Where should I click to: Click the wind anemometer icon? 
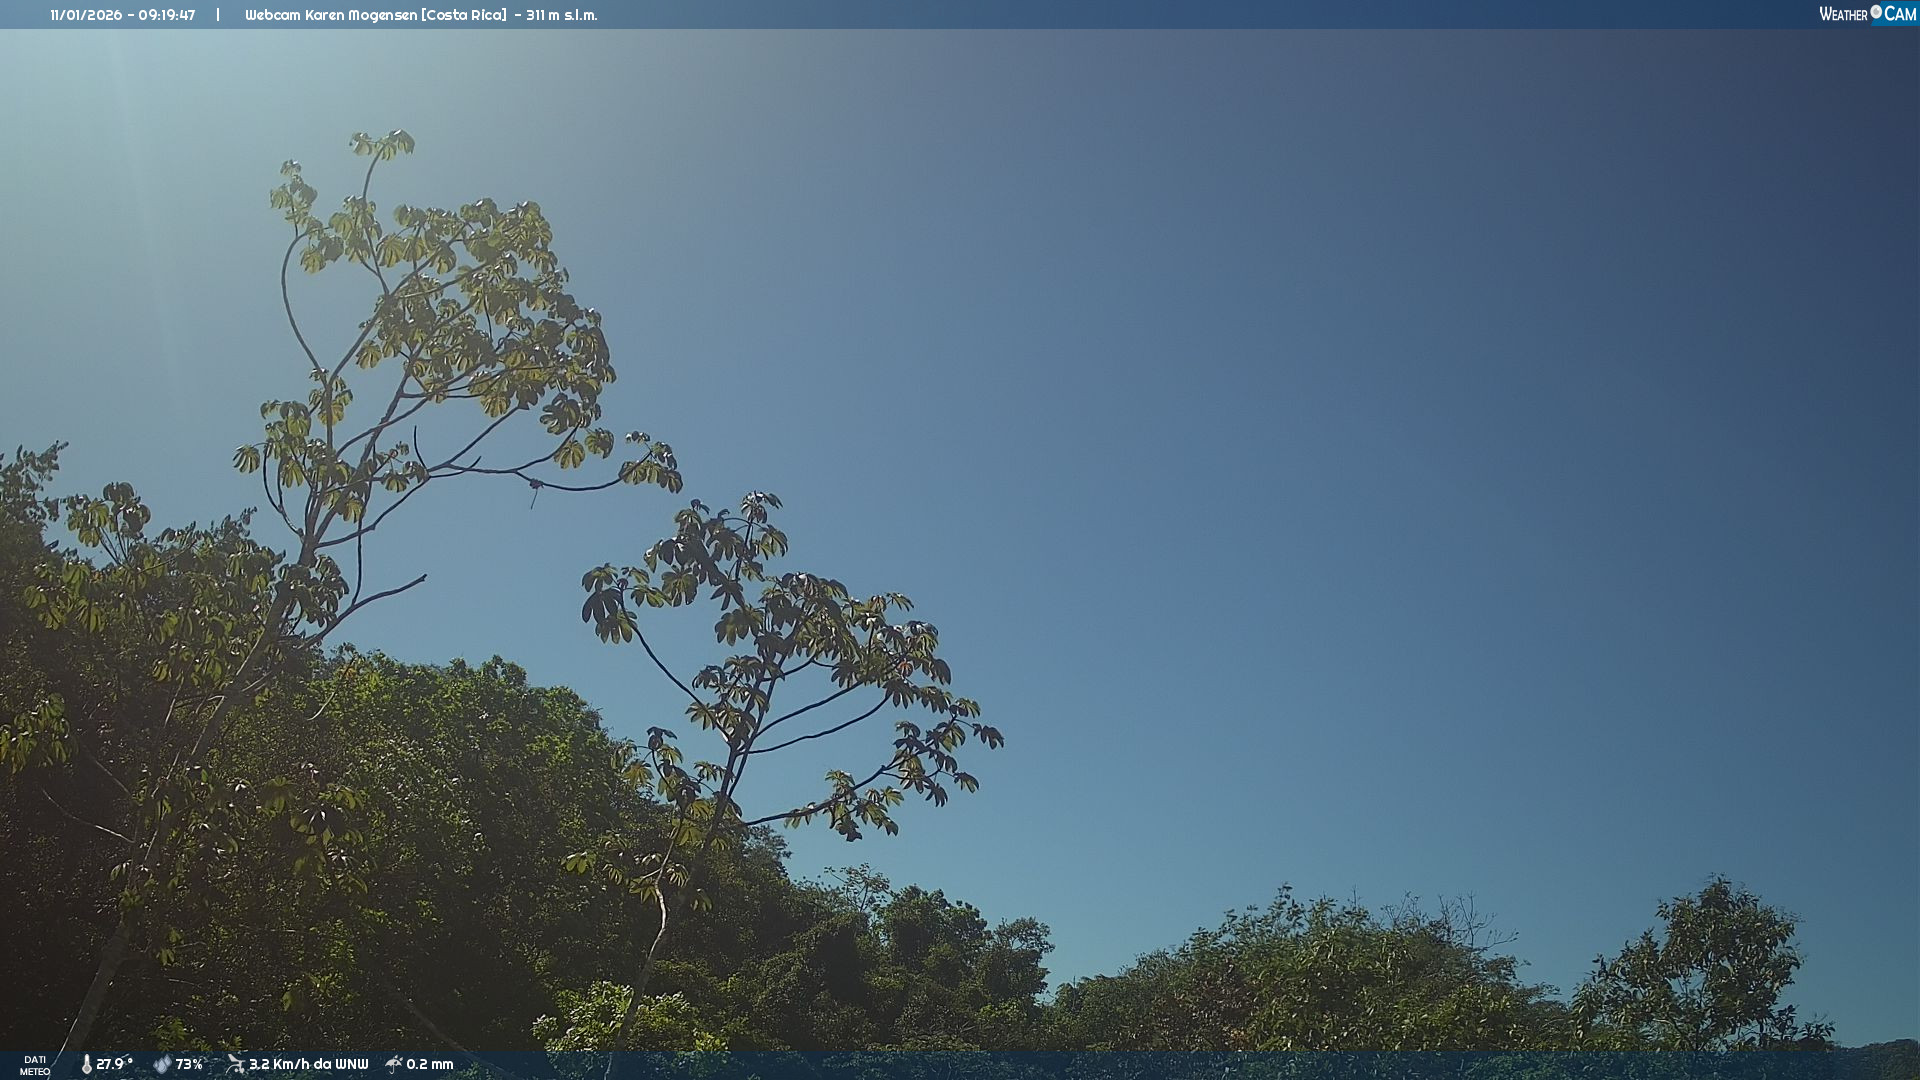pyautogui.click(x=235, y=1063)
